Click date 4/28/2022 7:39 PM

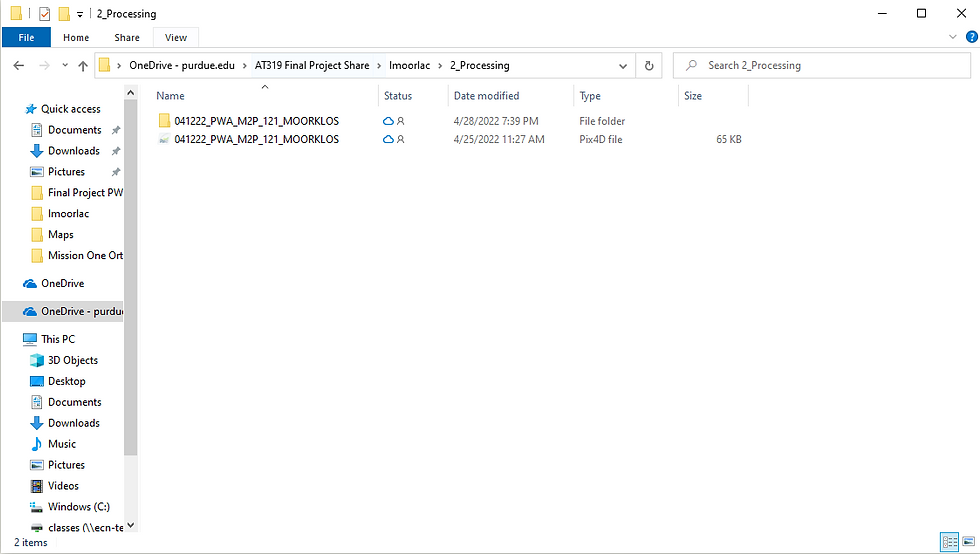(496, 121)
